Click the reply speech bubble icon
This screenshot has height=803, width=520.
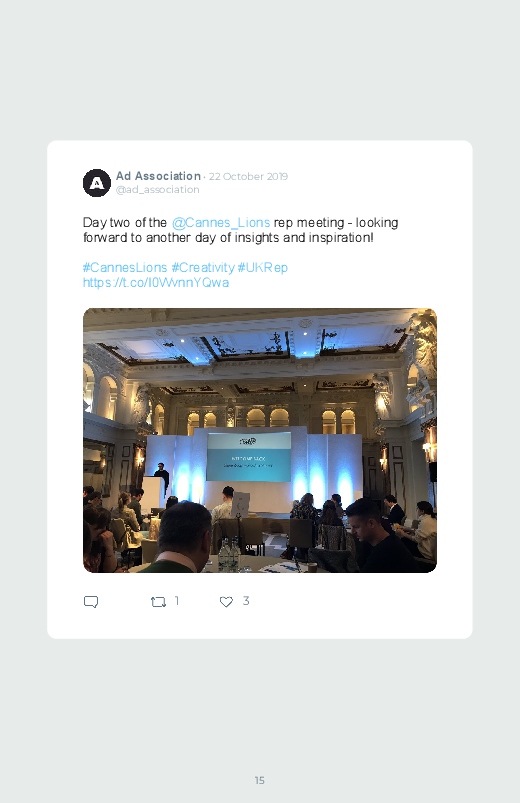pyautogui.click(x=91, y=601)
